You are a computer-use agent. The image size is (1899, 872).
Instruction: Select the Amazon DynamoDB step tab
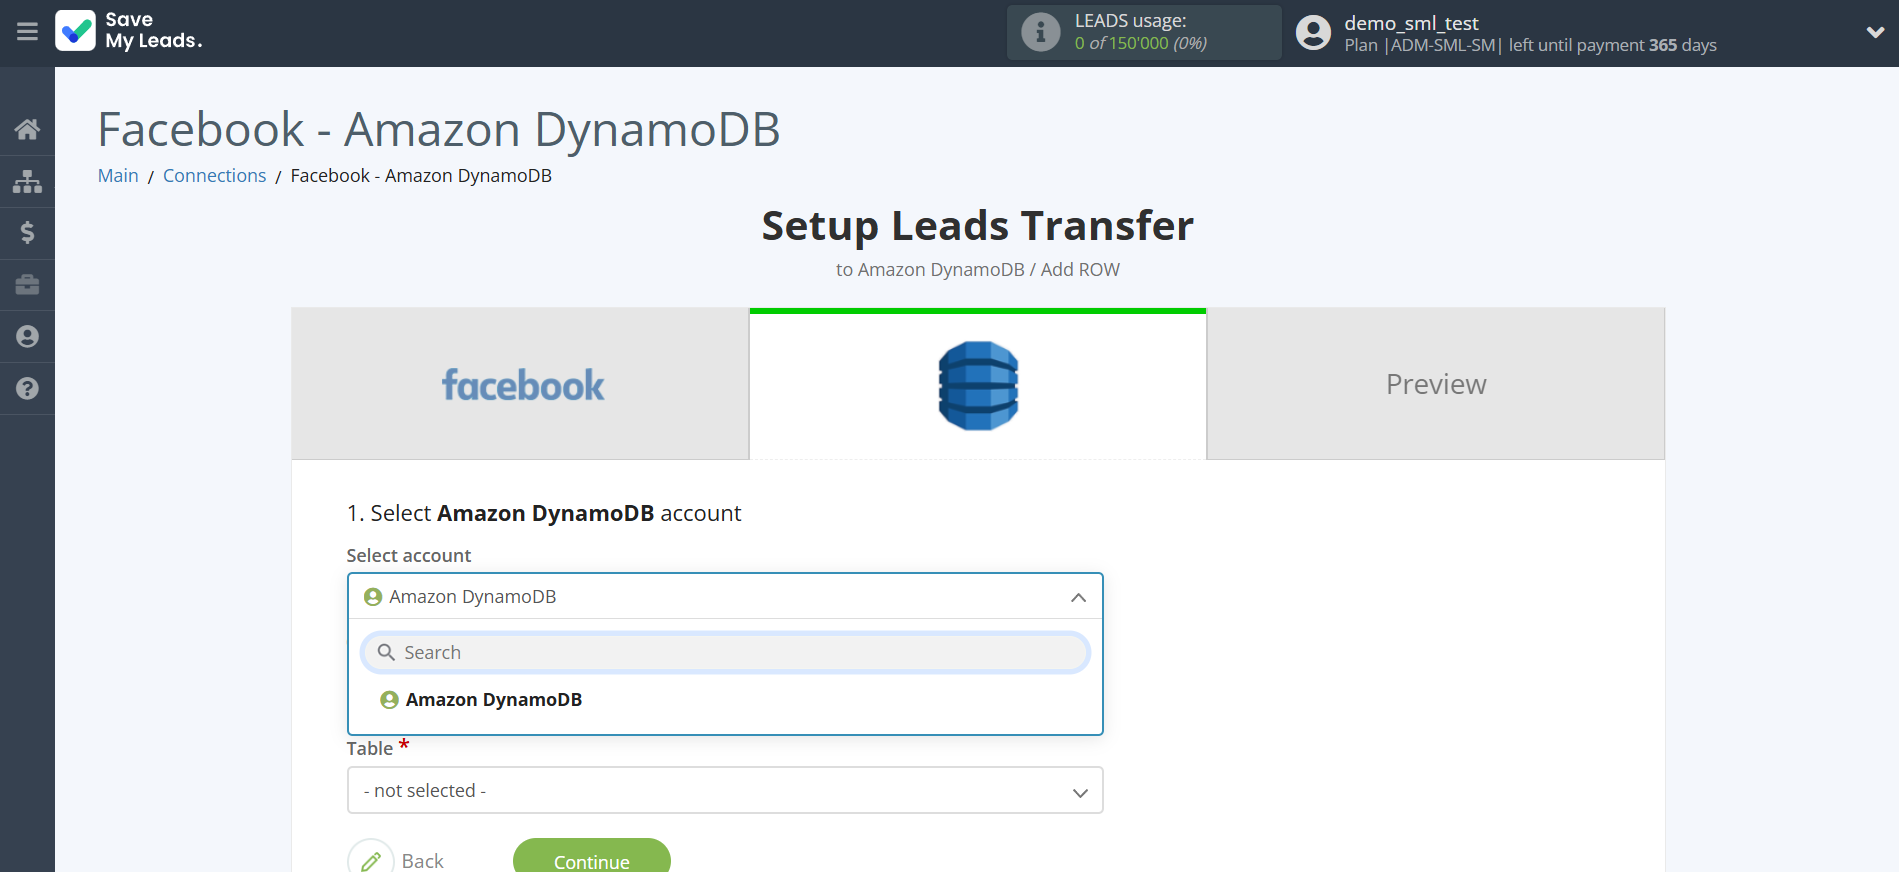point(978,385)
